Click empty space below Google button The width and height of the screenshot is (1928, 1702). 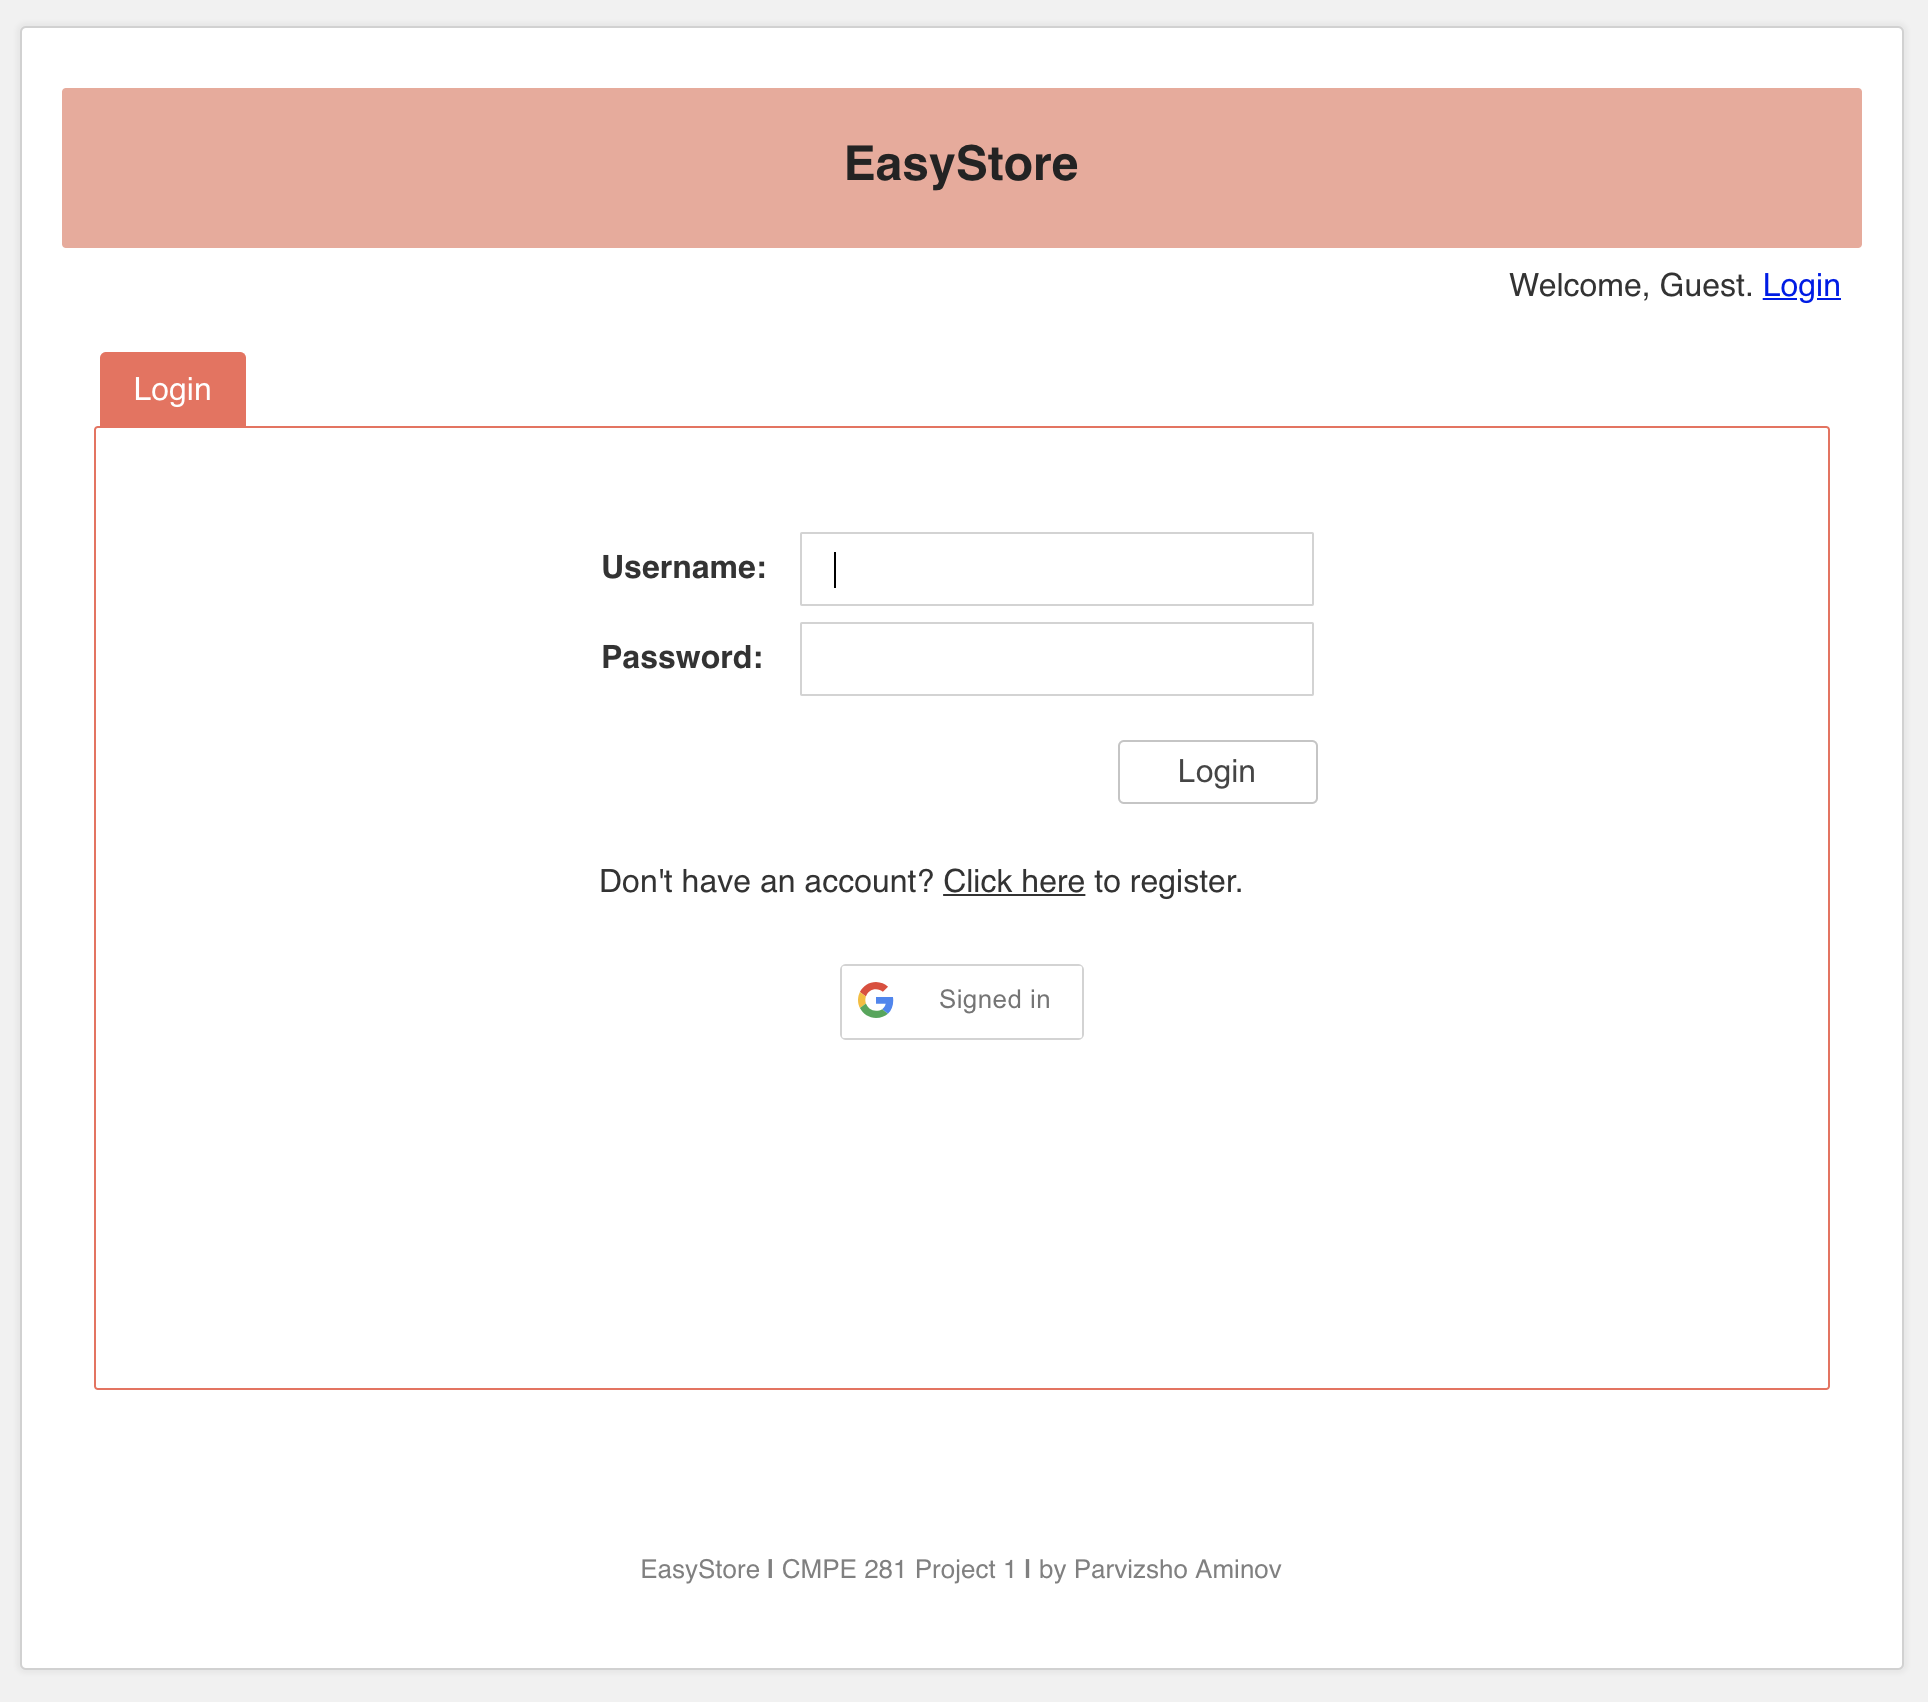click(961, 1200)
